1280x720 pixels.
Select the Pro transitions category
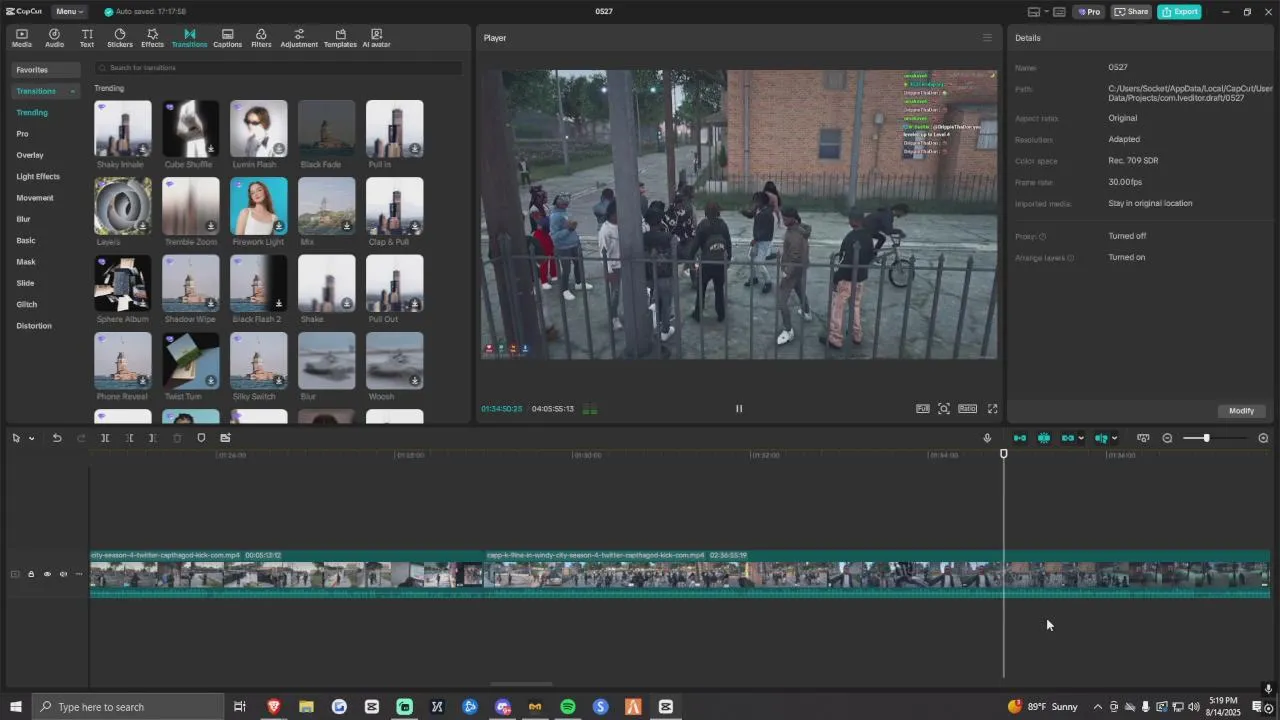(22, 134)
